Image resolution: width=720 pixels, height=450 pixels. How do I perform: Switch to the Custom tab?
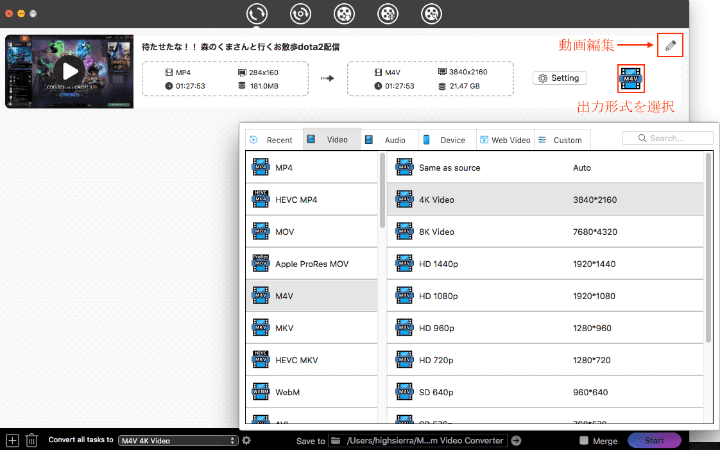pos(562,140)
